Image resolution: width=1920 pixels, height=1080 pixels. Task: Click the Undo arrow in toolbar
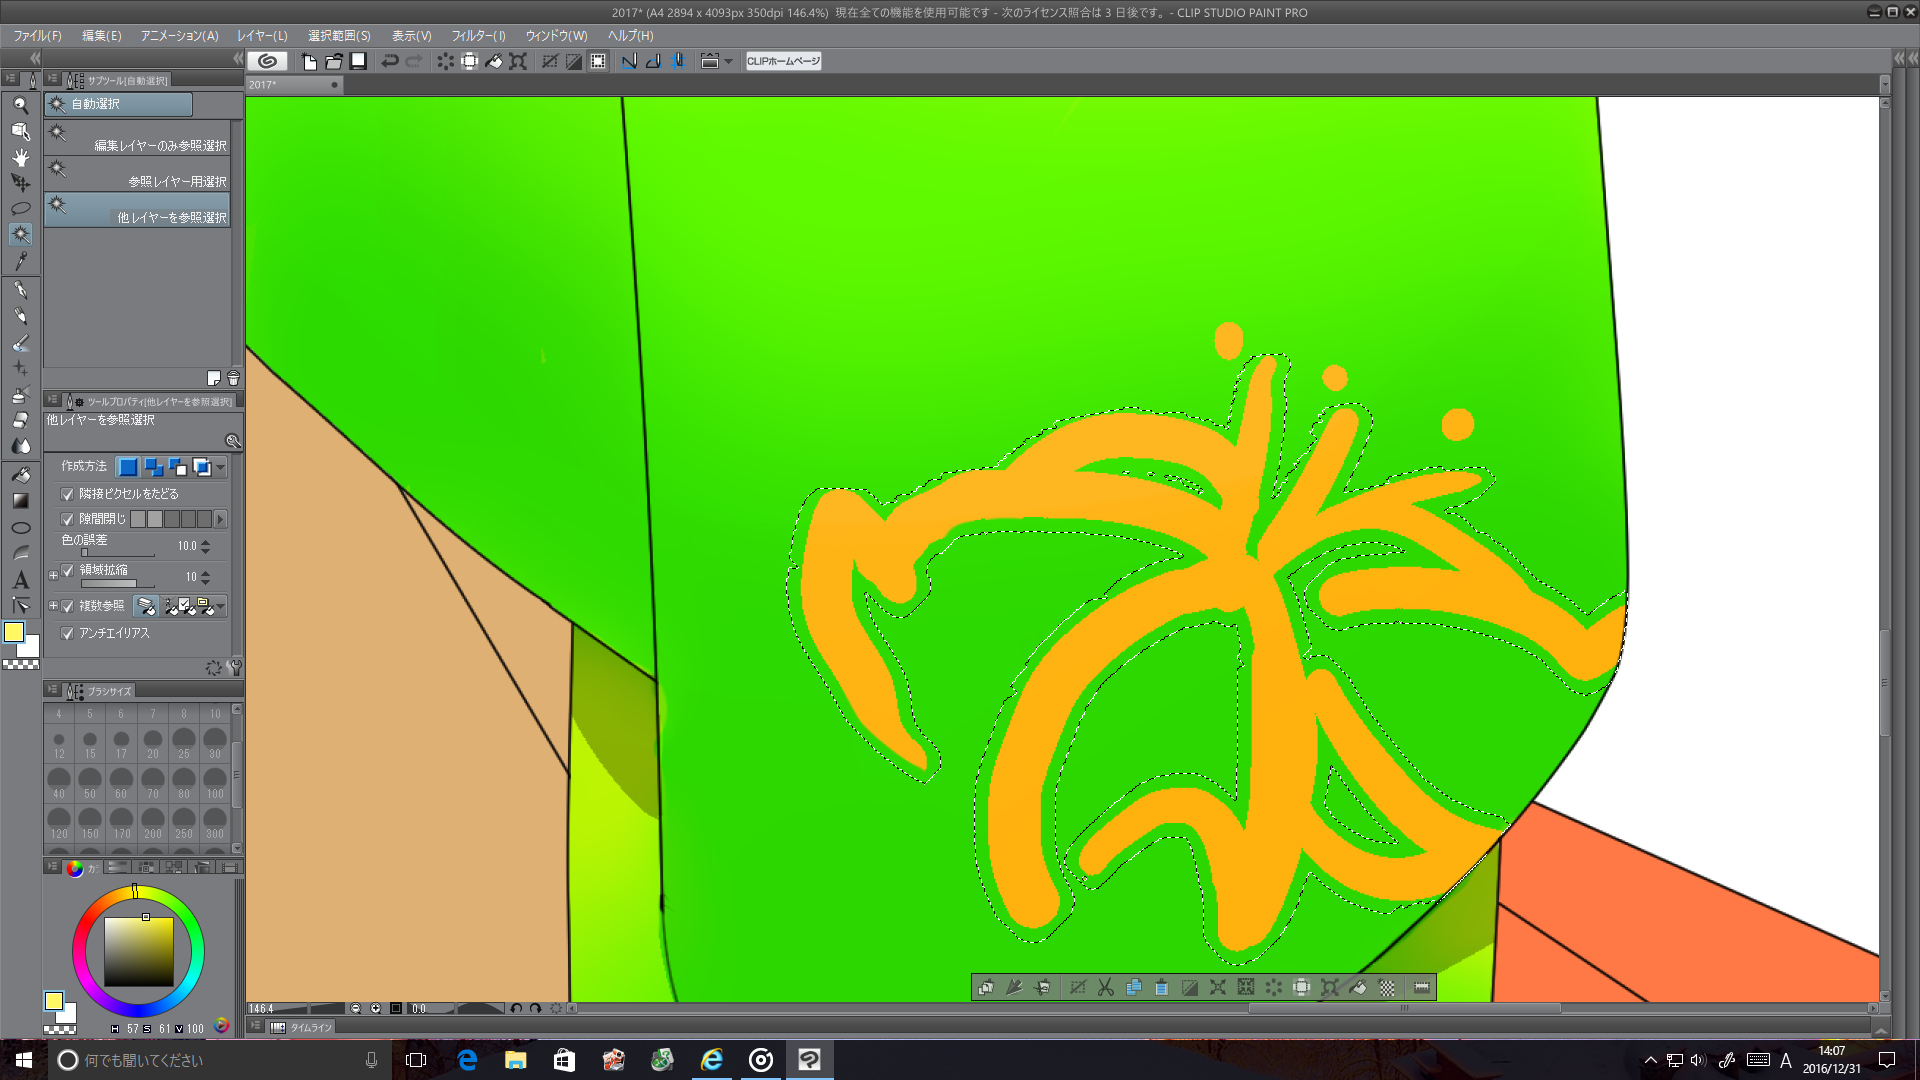(x=390, y=61)
